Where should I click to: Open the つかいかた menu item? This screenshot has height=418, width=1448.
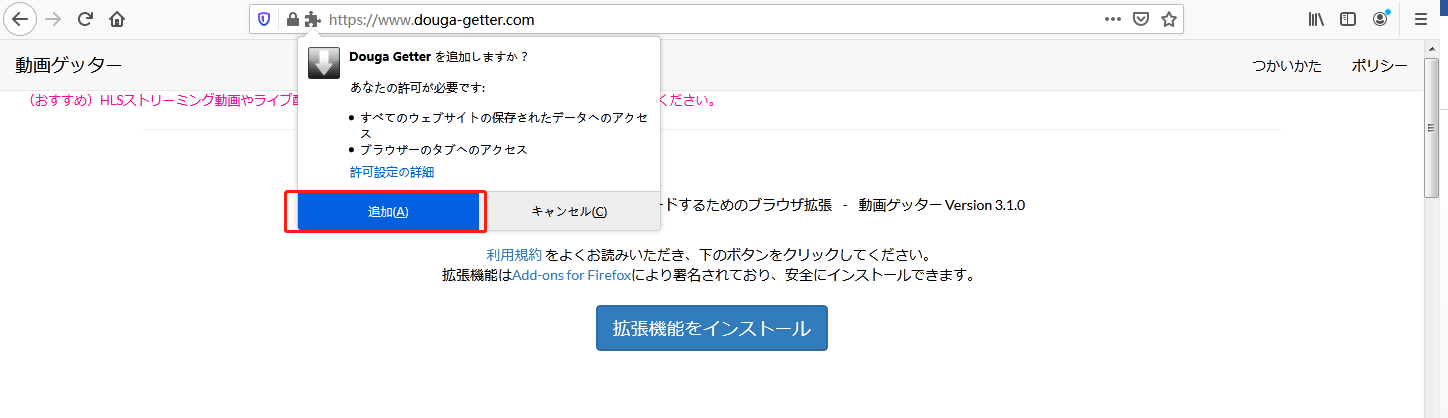(x=1287, y=66)
